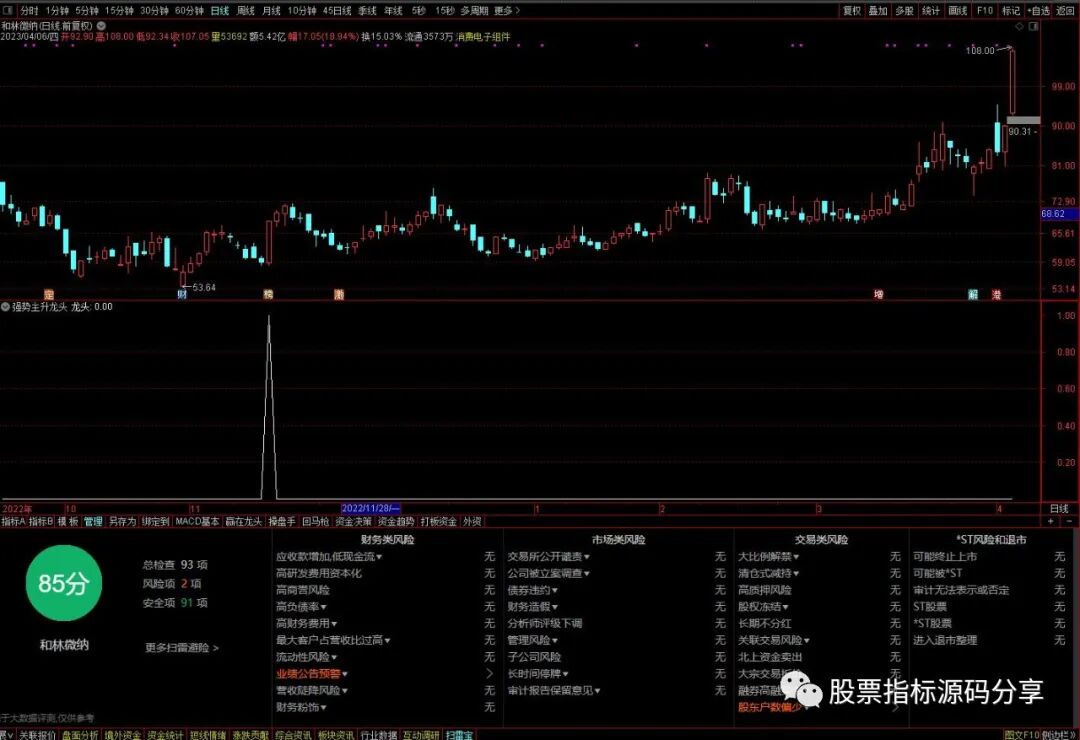This screenshot has height=740, width=1080.
Task: Switch to 5分钟 chart period
Action: click(87, 10)
